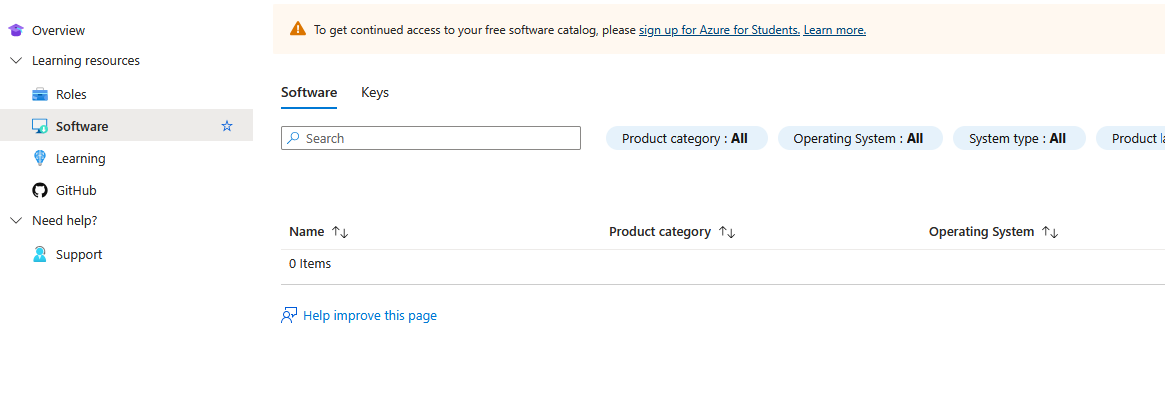Click the Learning lightbulb icon

(40, 158)
